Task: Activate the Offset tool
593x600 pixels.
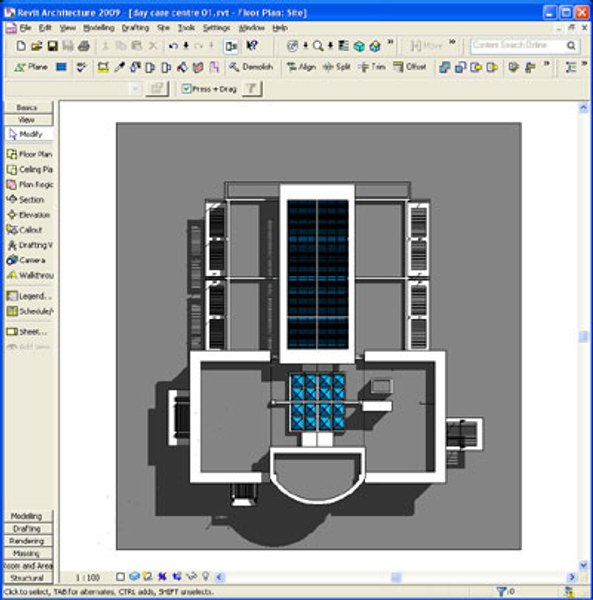Action: (x=409, y=67)
